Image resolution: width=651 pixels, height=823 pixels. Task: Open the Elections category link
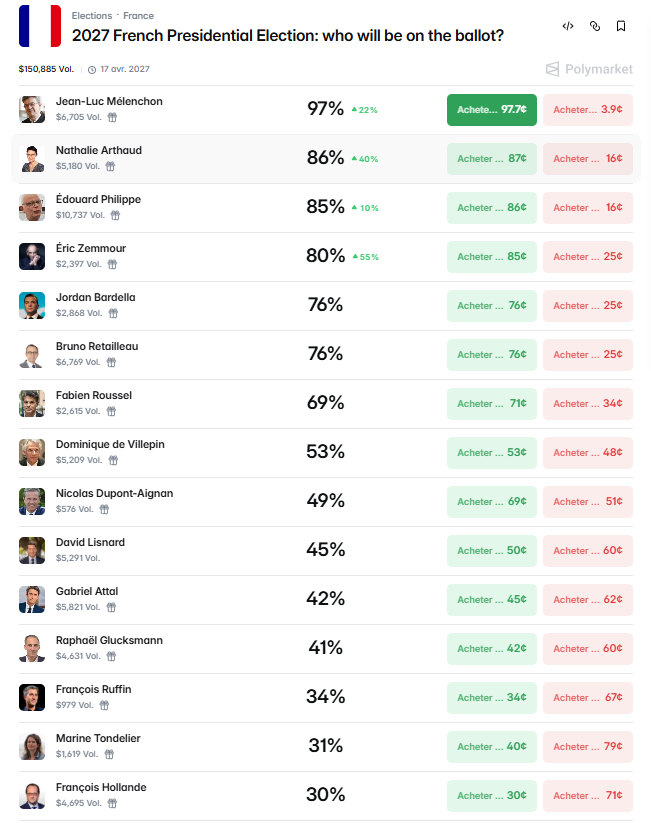point(92,16)
